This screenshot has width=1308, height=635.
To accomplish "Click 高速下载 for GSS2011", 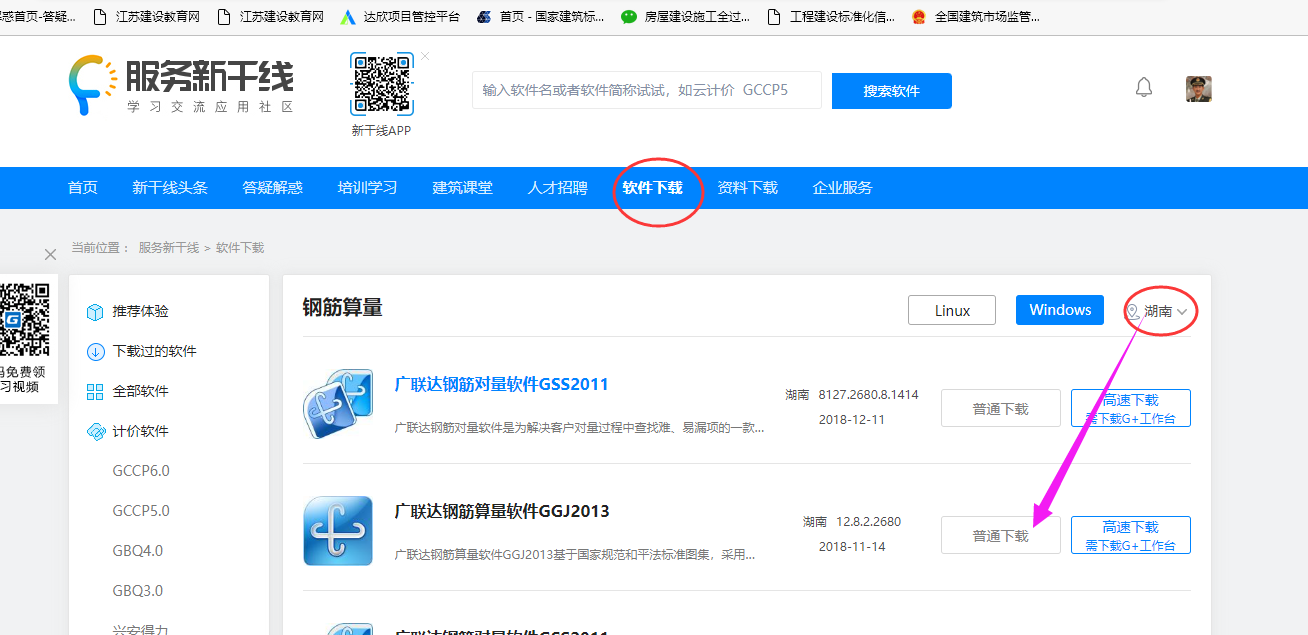I will click(x=1131, y=408).
